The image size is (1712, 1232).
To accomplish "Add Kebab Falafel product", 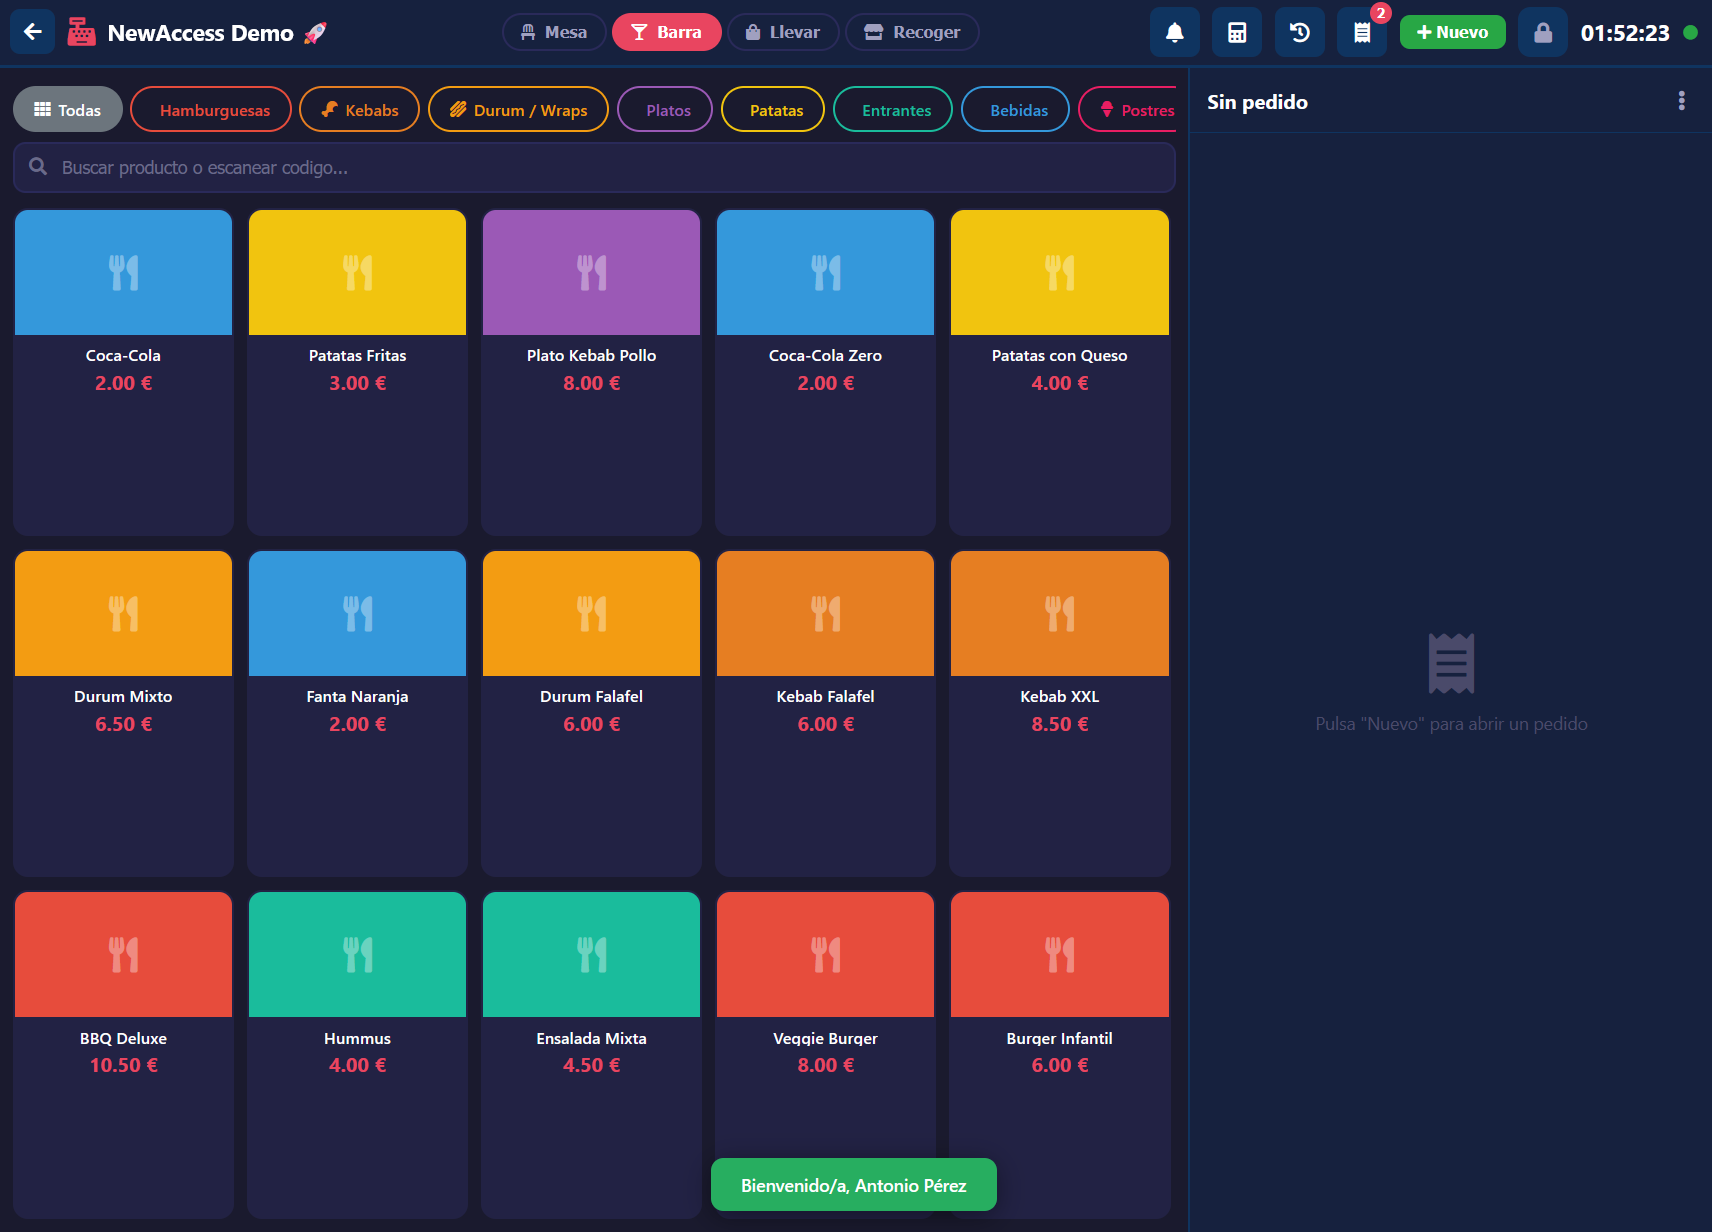I will click(x=825, y=713).
